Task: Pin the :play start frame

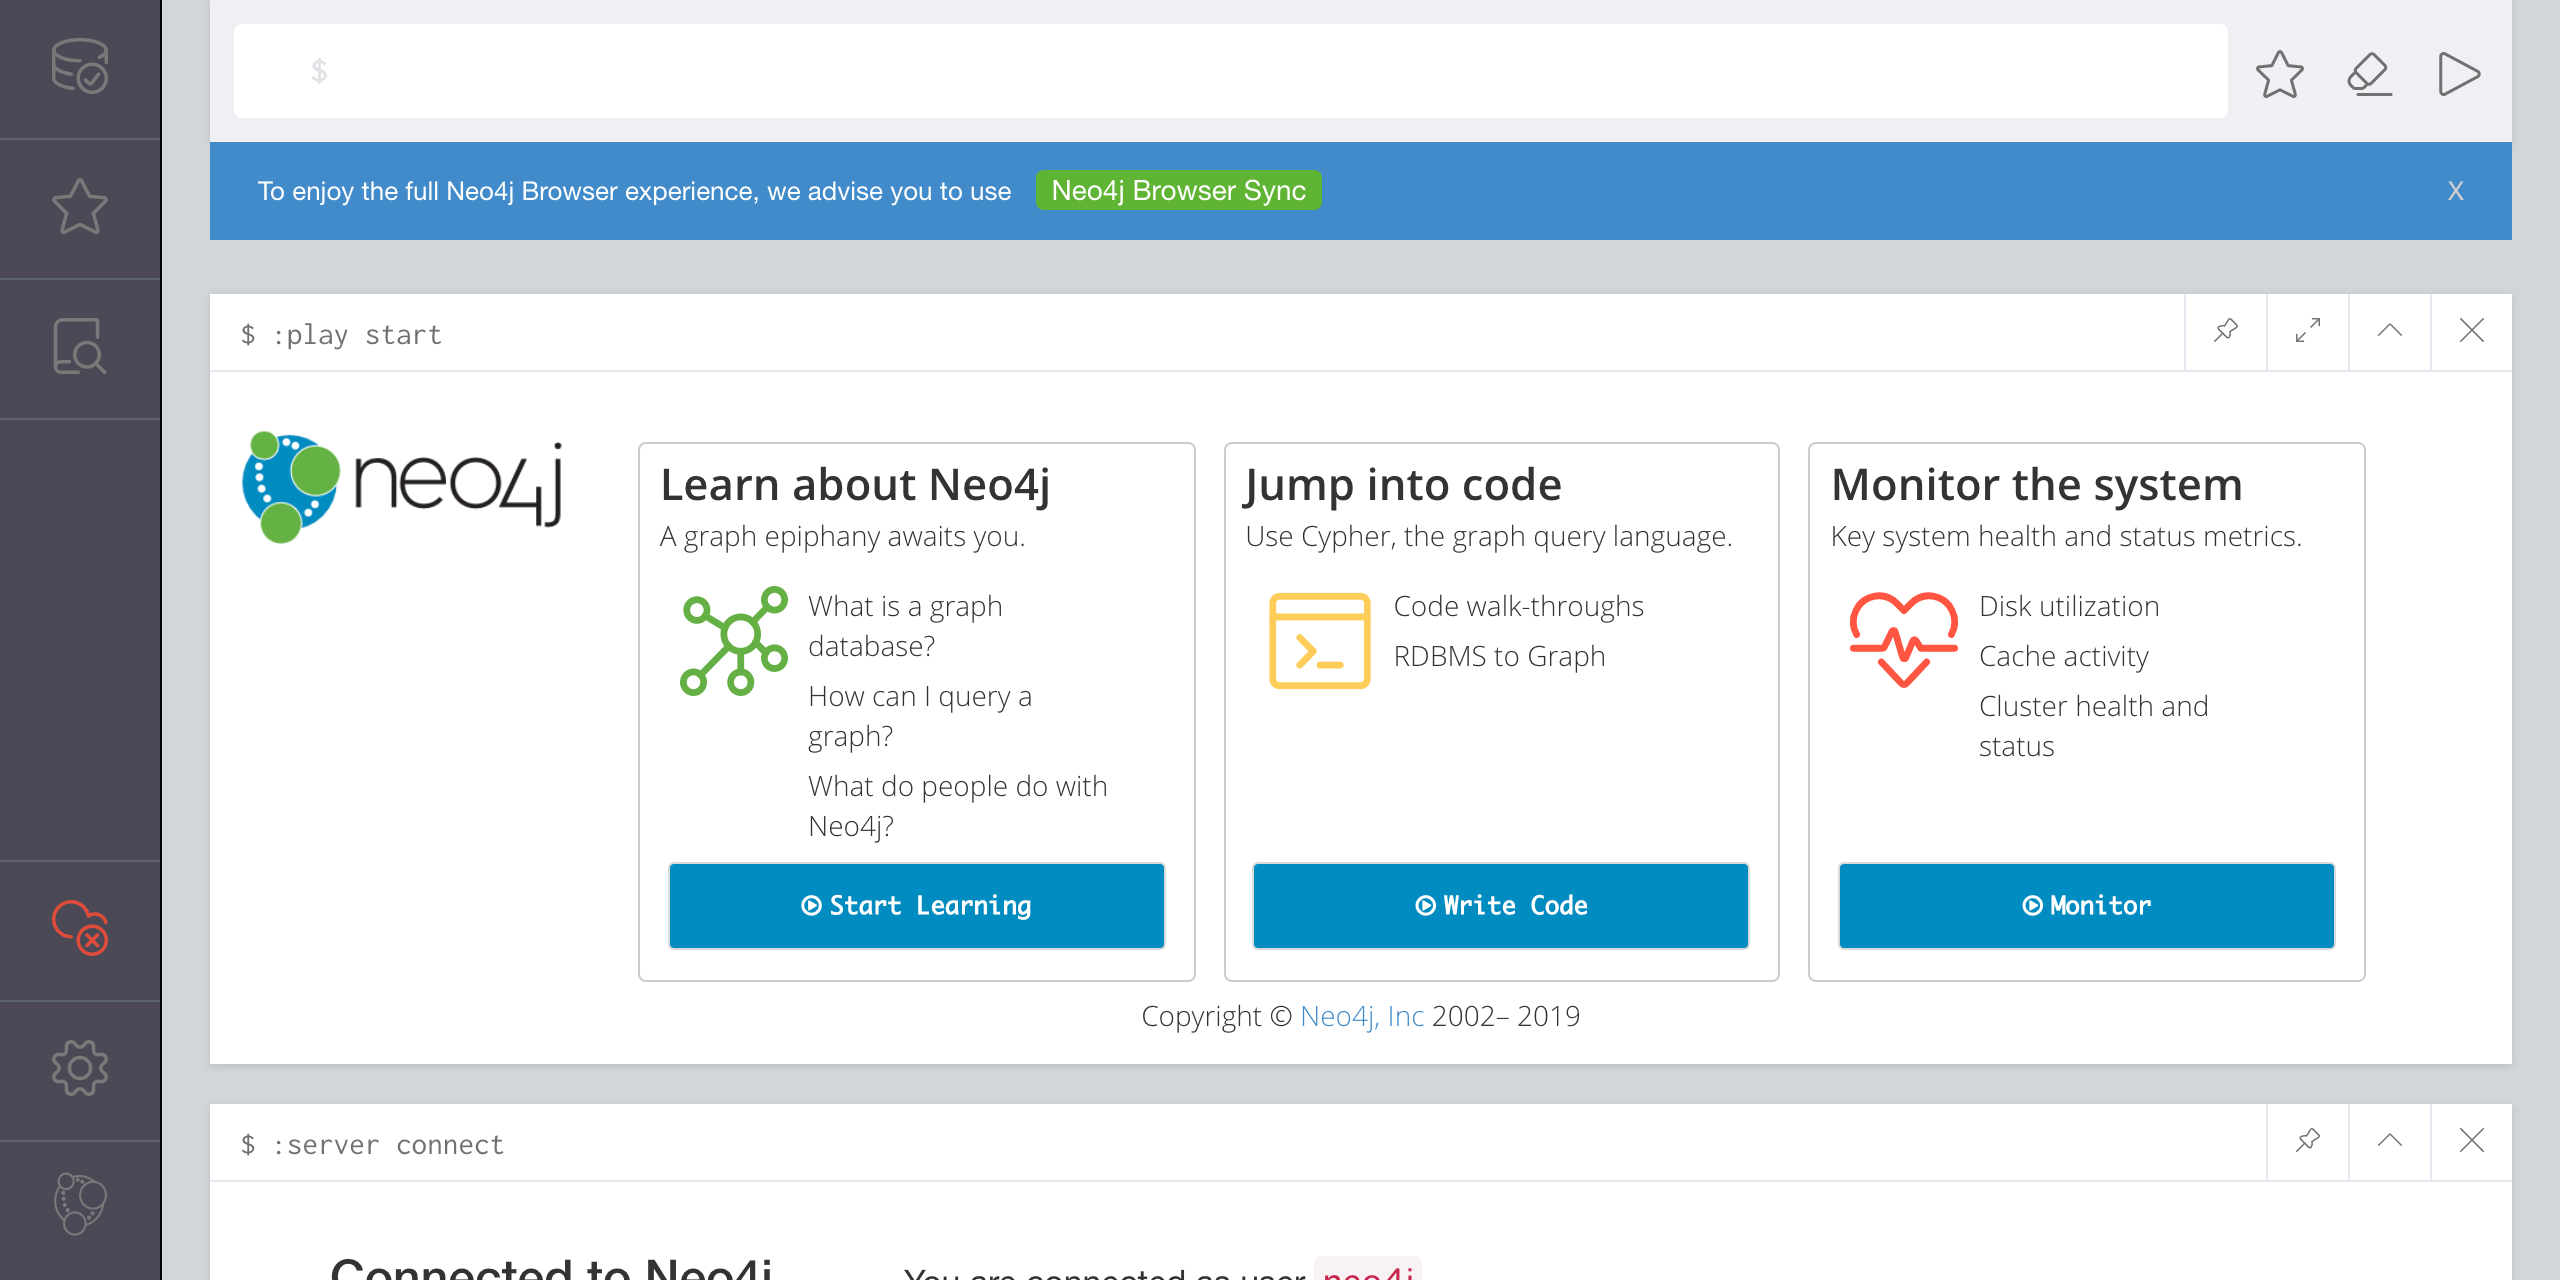Action: [2226, 331]
